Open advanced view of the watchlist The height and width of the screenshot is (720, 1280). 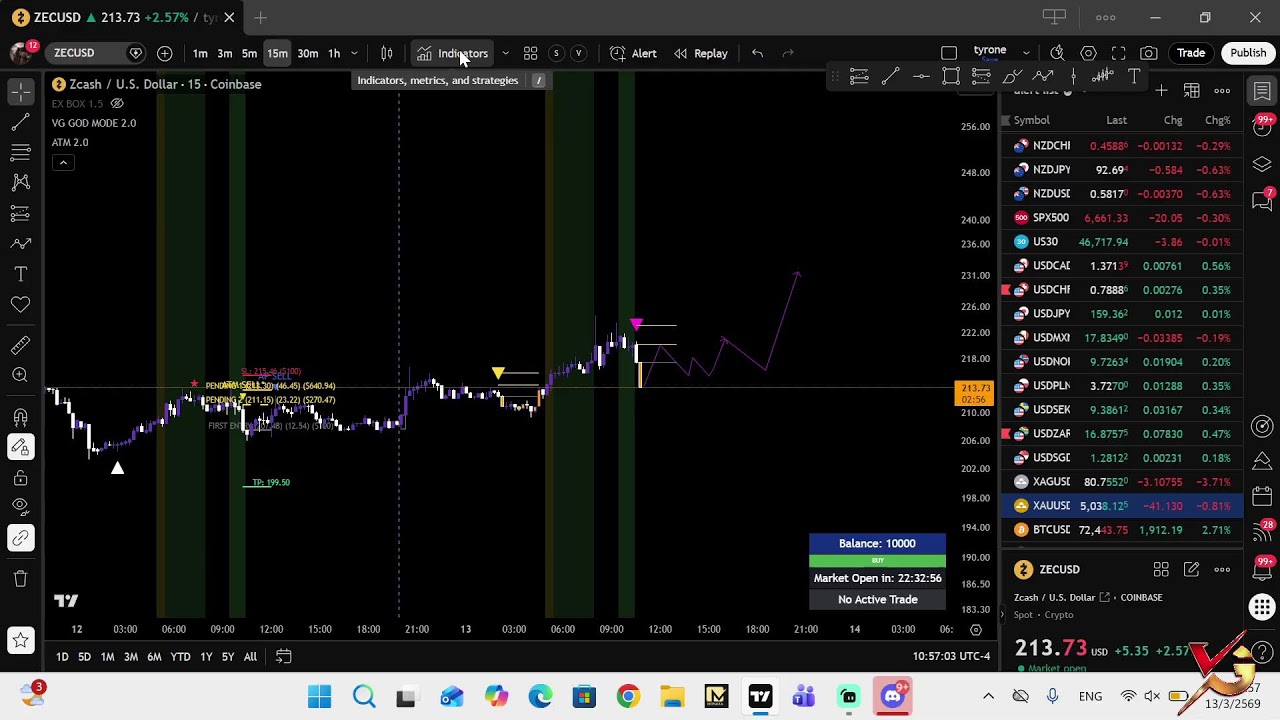click(x=1192, y=91)
